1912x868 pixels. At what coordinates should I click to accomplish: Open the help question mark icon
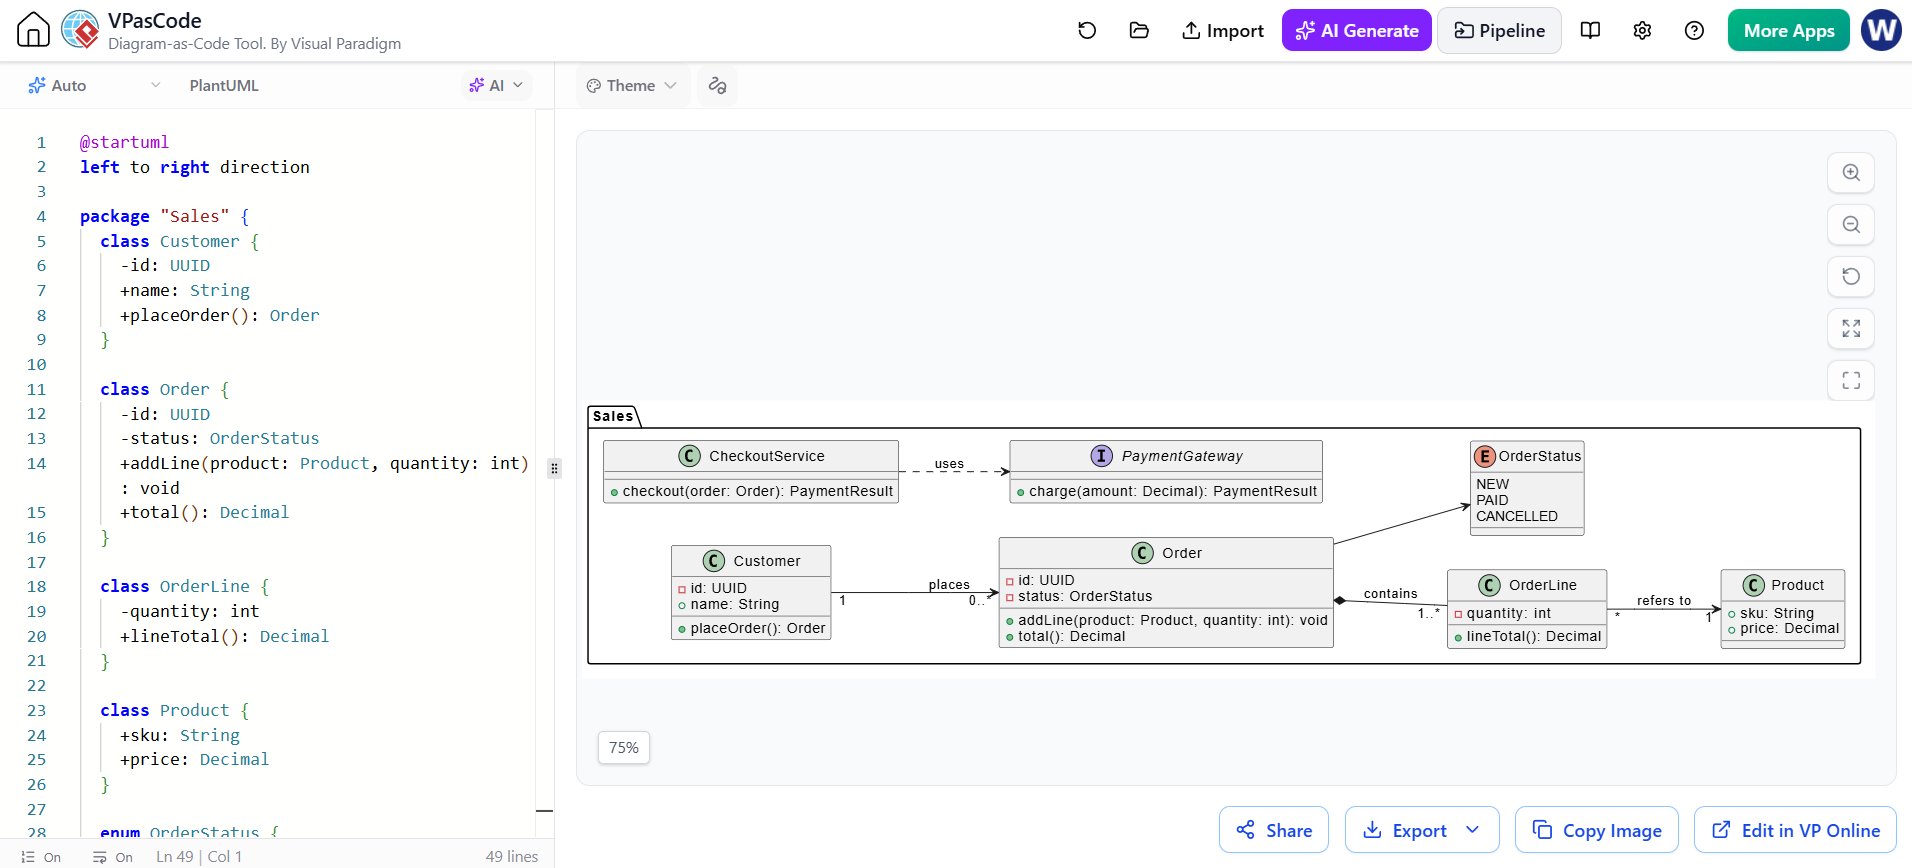coord(1694,30)
